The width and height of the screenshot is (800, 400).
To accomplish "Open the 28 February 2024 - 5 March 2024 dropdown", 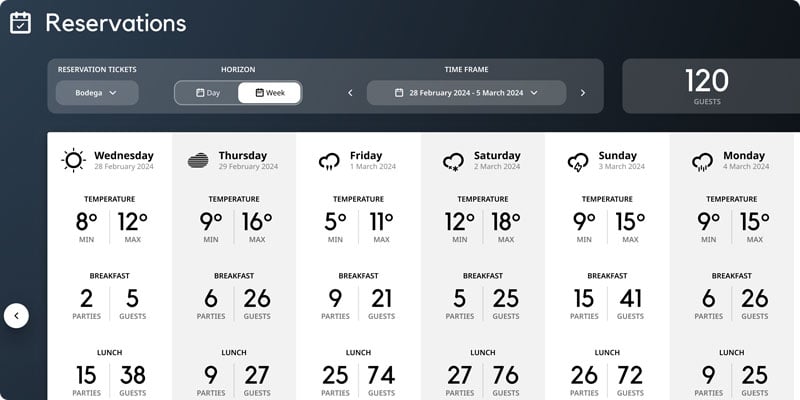I will click(466, 93).
